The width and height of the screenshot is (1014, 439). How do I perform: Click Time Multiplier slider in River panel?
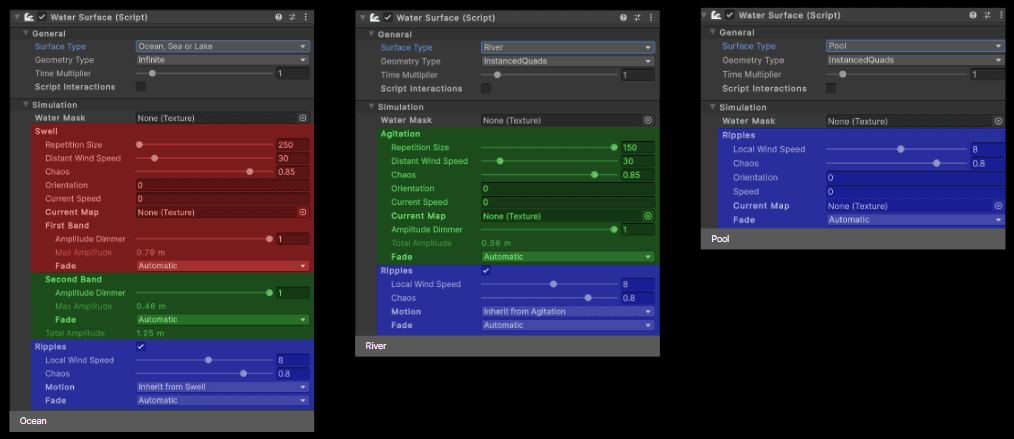(550, 75)
